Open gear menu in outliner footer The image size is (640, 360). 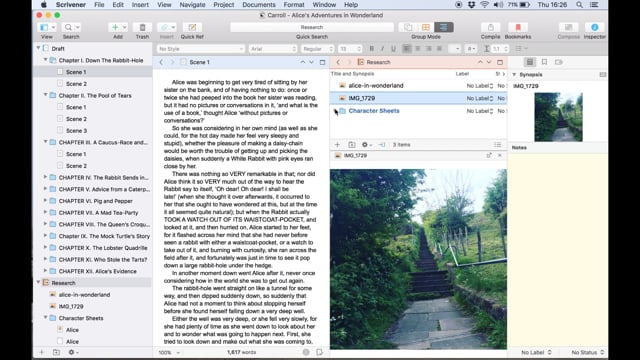click(366, 144)
